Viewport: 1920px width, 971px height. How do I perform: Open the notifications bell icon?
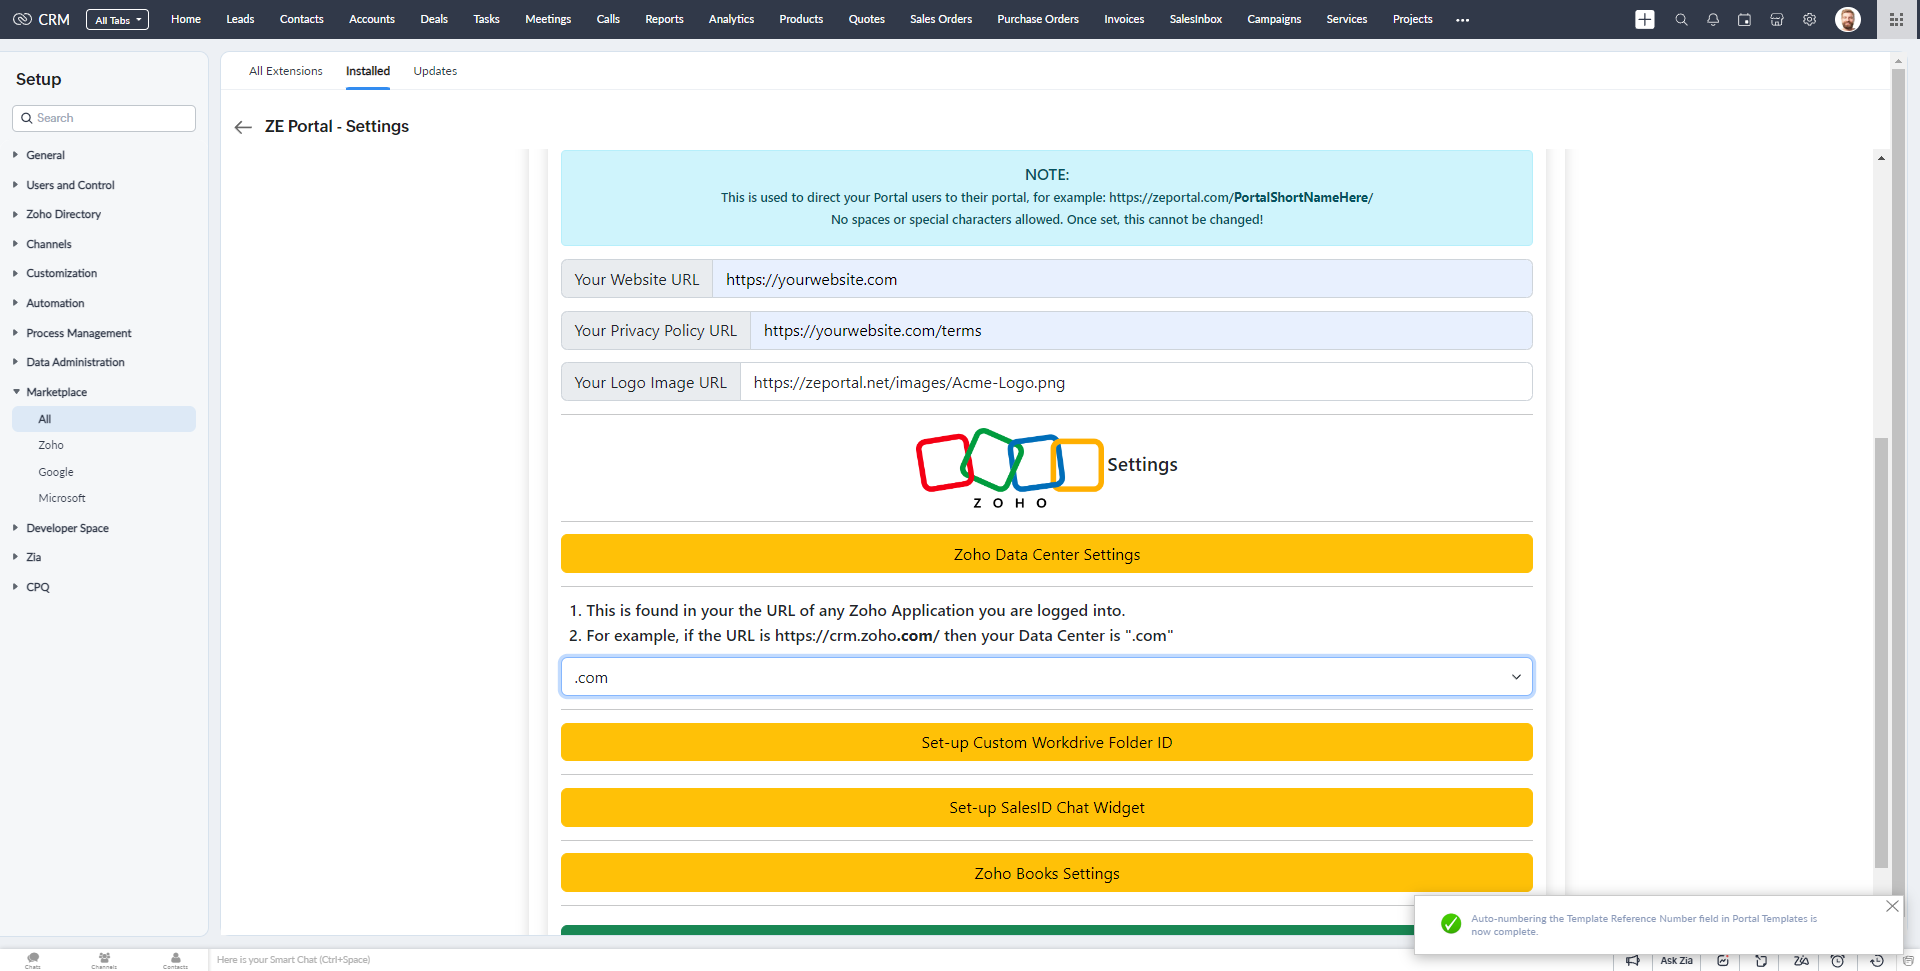(x=1713, y=19)
